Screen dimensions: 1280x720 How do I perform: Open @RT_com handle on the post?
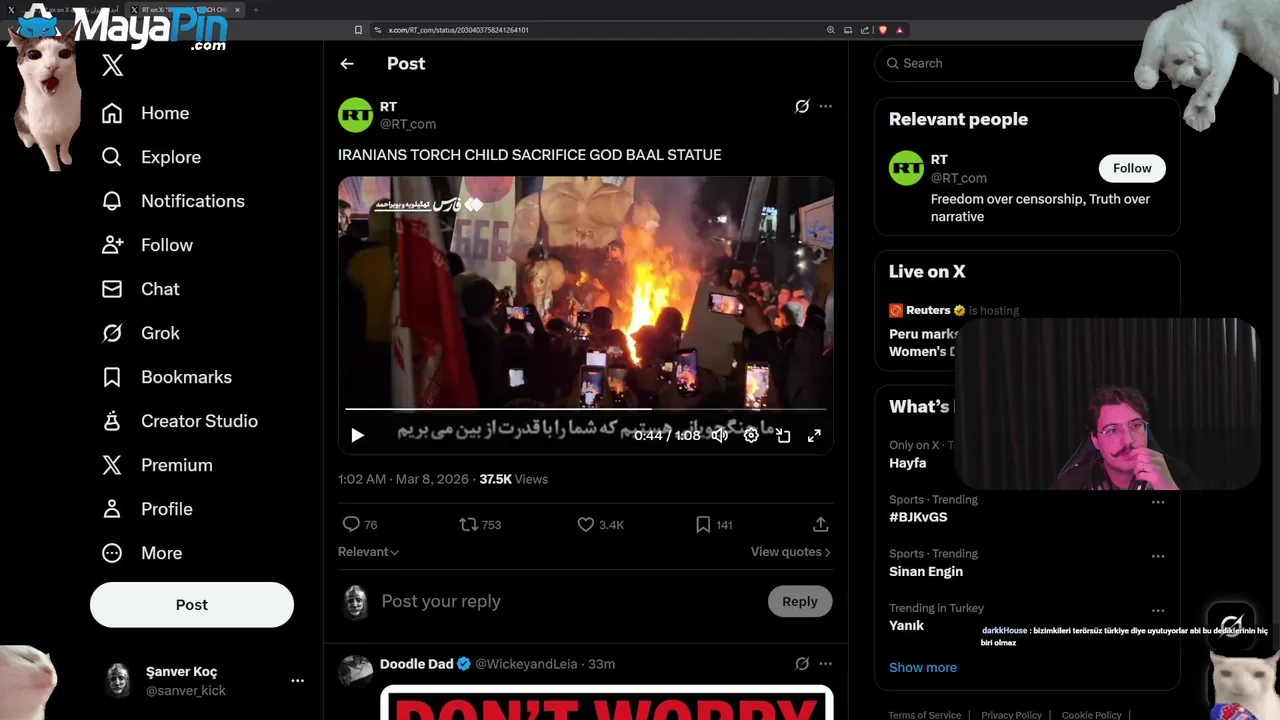tap(408, 124)
